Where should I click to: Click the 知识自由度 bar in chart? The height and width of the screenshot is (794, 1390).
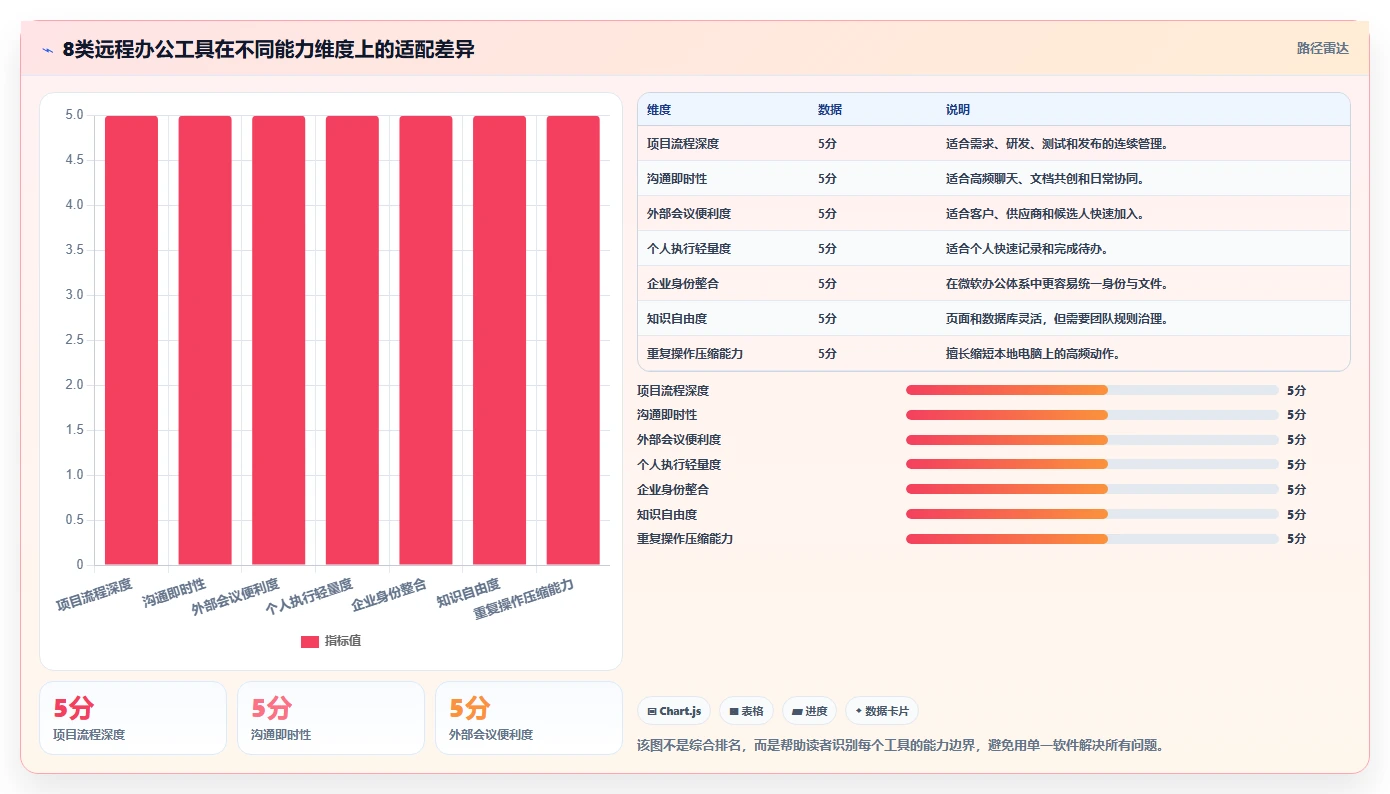pos(499,340)
